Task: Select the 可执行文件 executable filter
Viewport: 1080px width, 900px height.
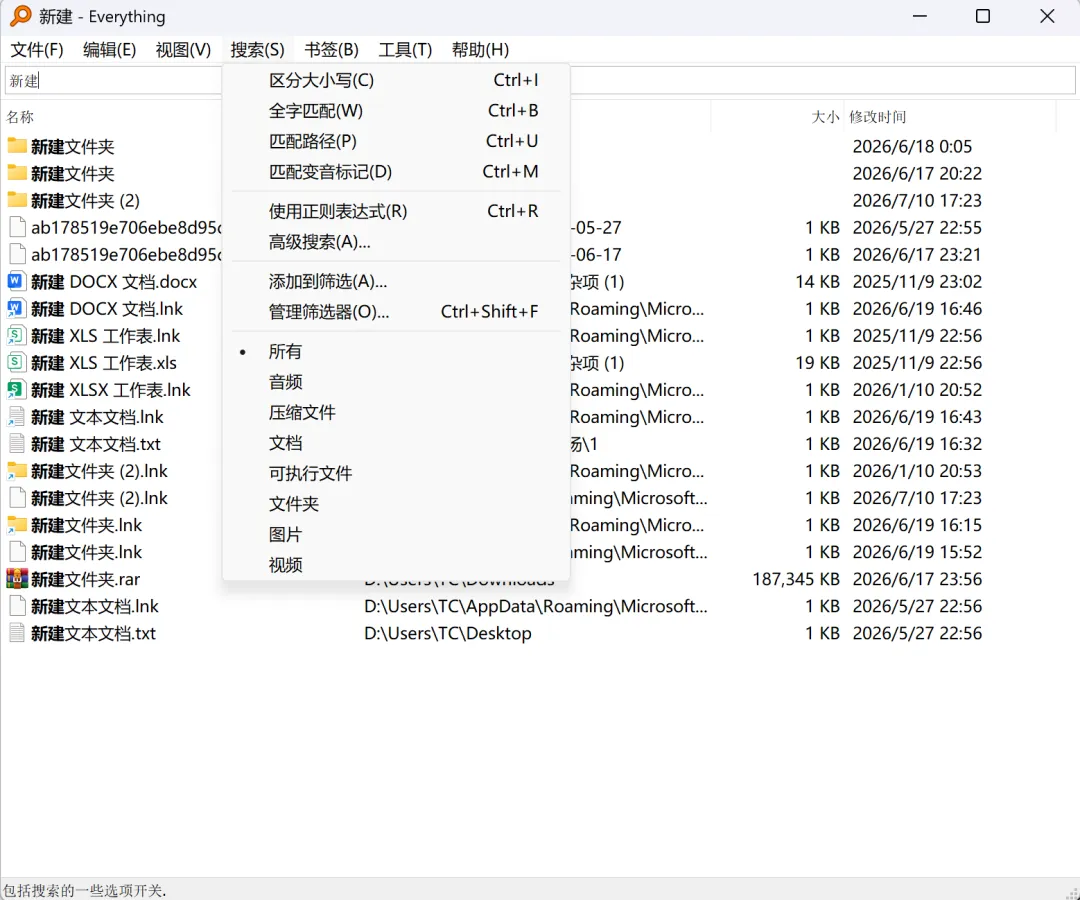Action: tap(396, 473)
